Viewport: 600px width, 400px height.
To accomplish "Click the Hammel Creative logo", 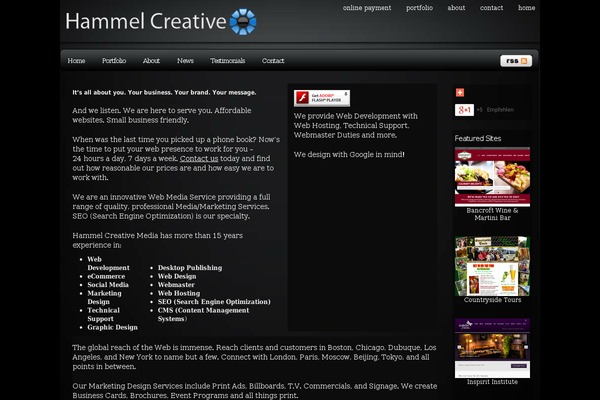I will [161, 21].
